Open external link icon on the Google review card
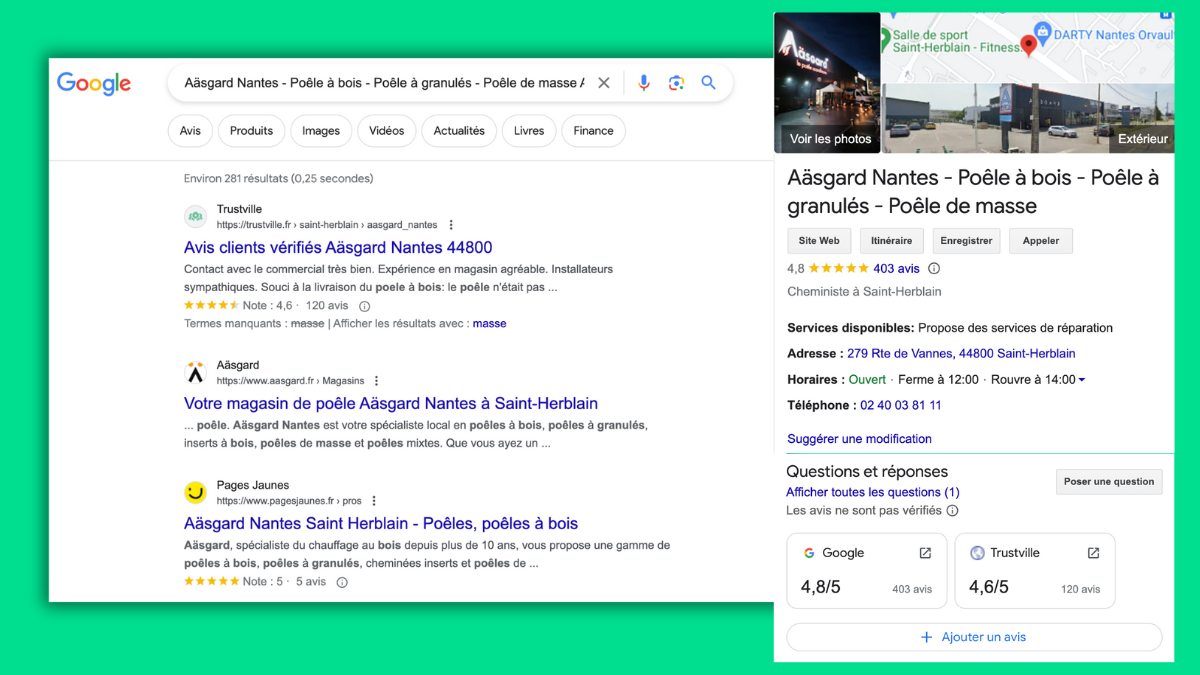 pos(925,553)
